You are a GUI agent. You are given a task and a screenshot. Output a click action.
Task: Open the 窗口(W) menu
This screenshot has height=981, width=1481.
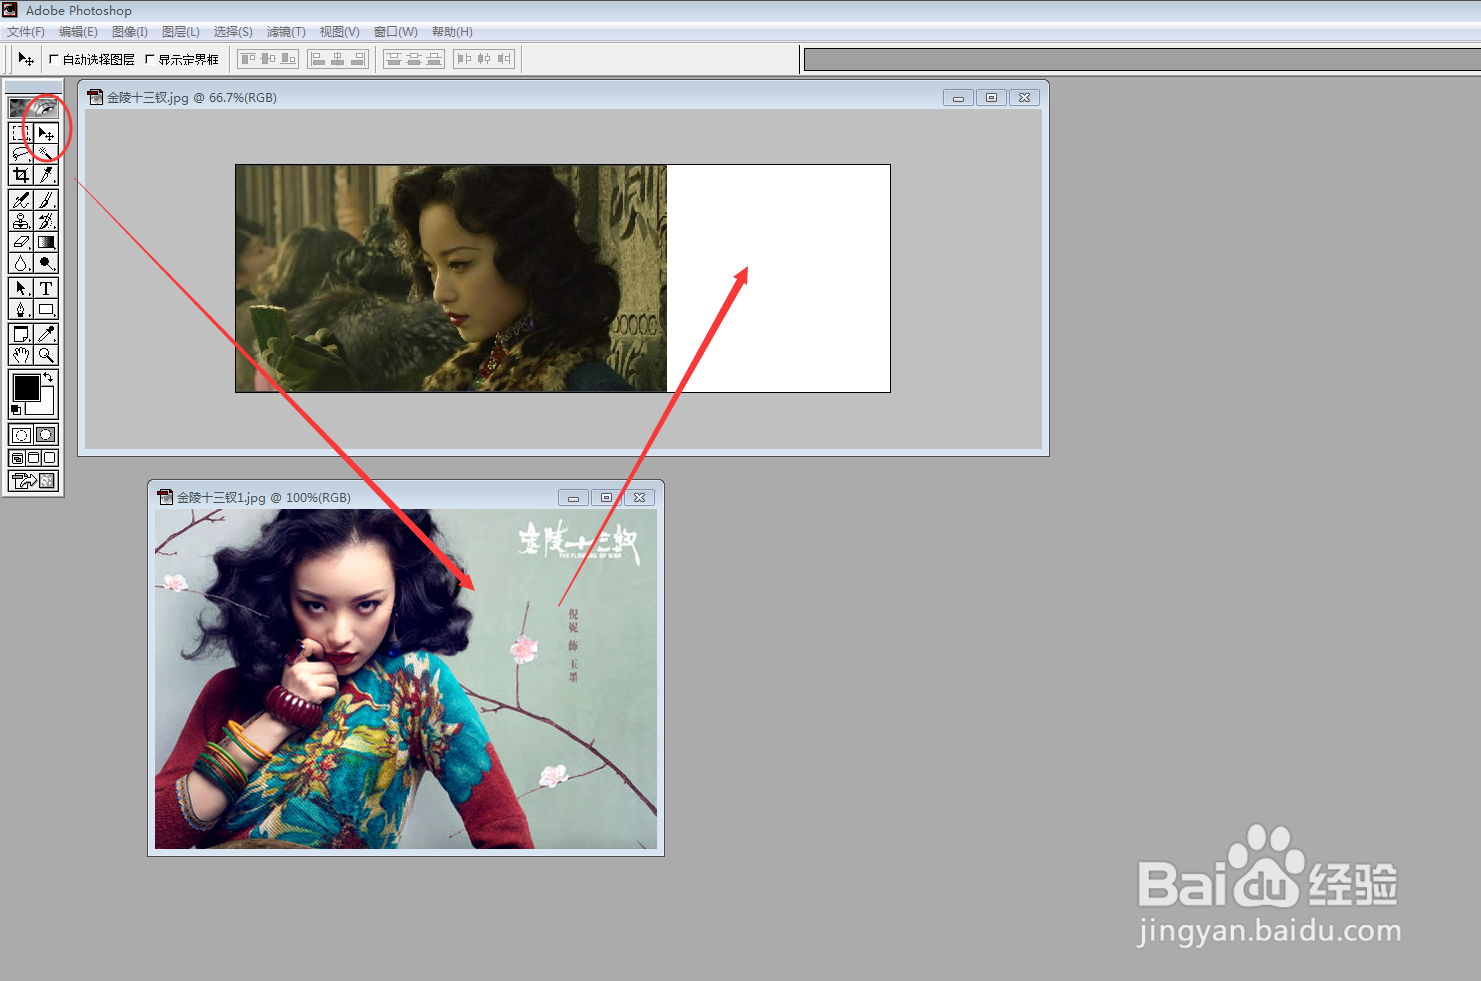pos(396,32)
